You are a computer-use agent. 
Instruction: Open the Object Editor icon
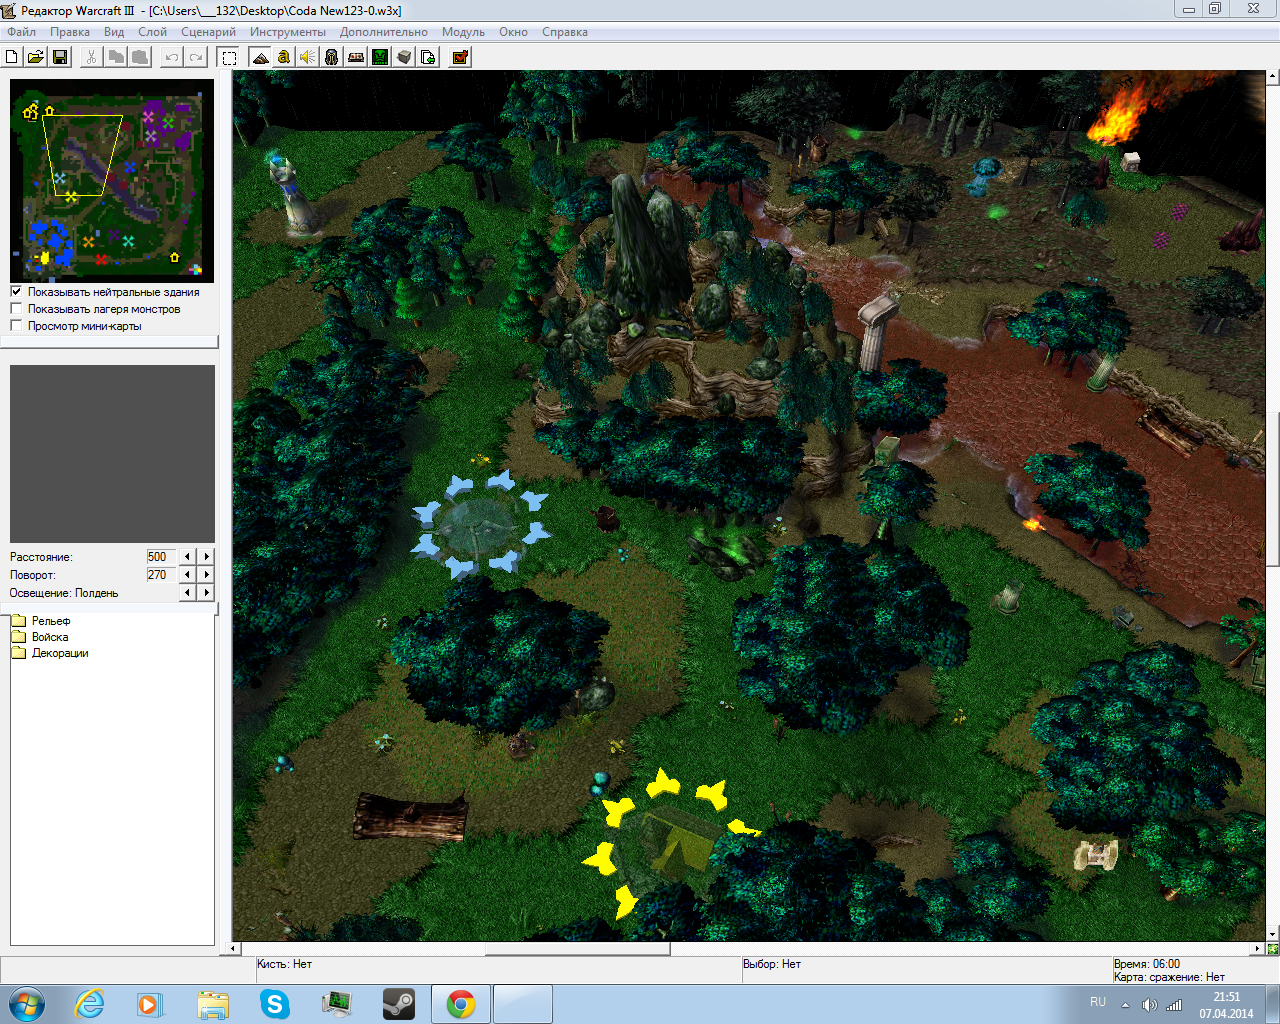click(332, 57)
